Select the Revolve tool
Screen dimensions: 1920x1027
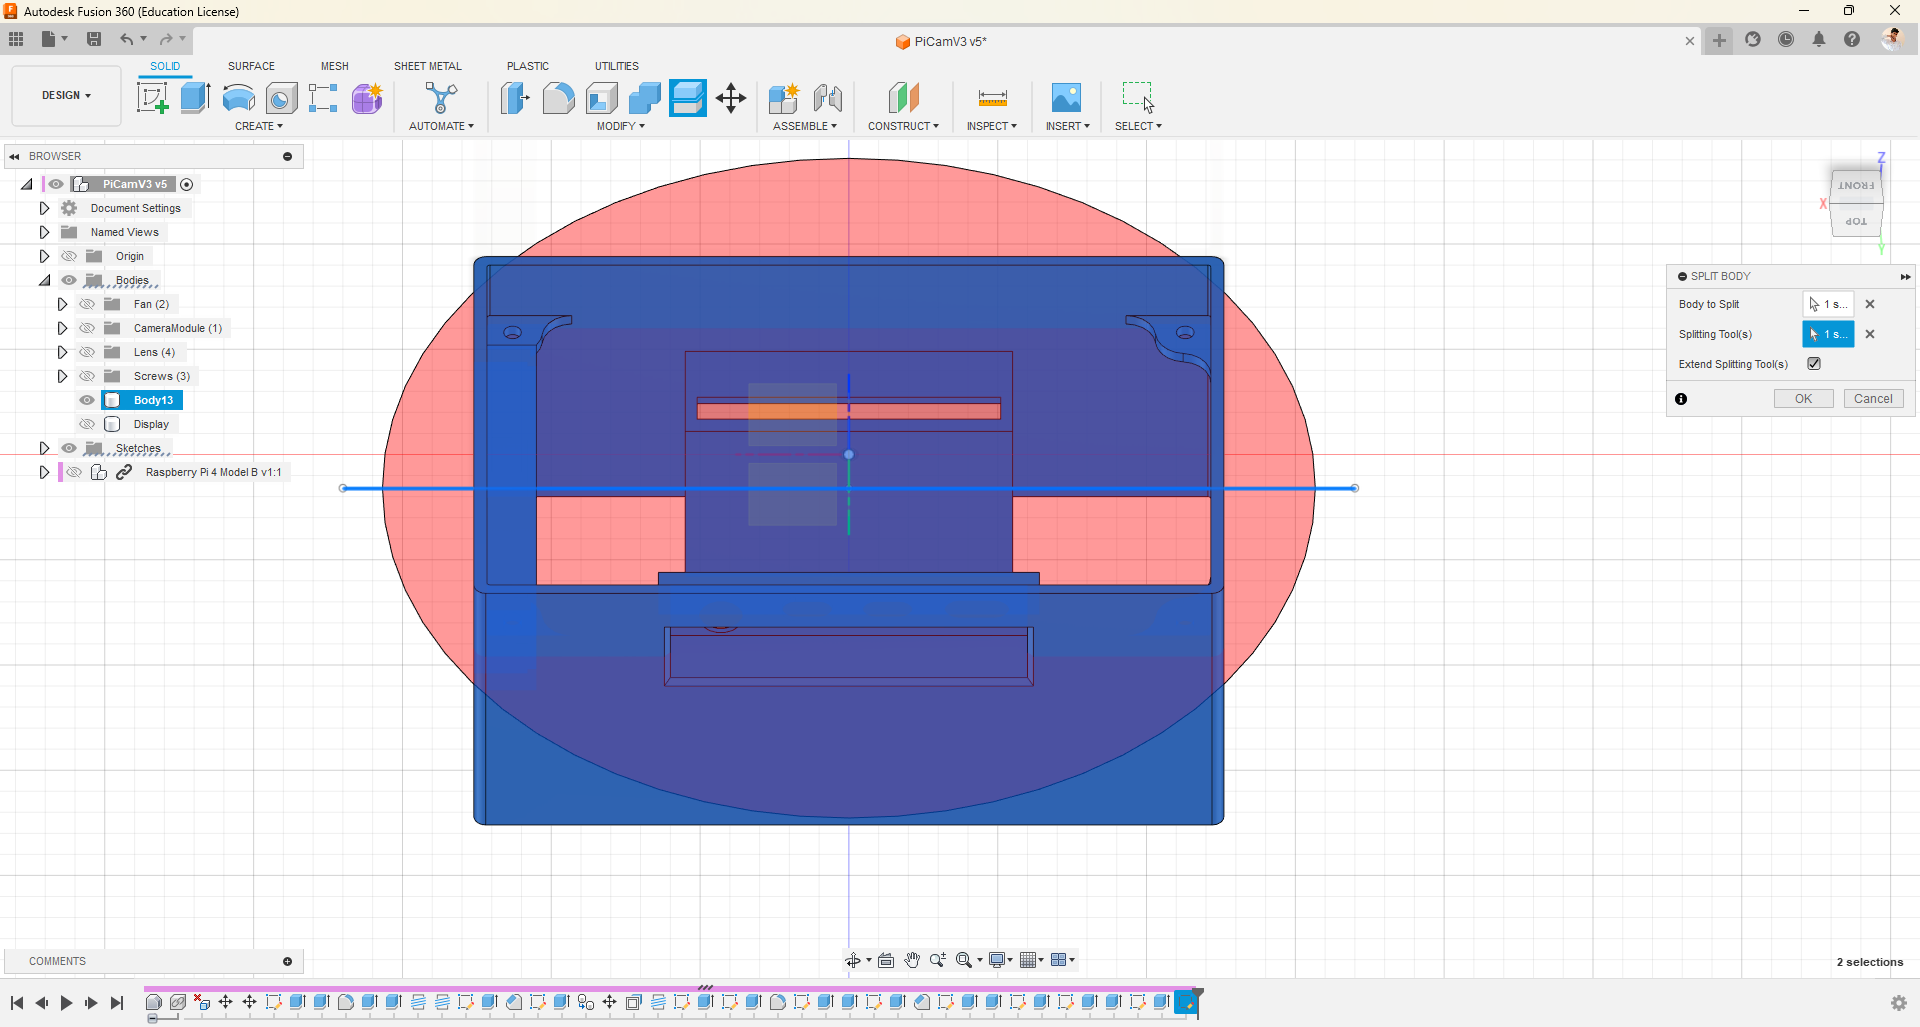pyautogui.click(x=238, y=98)
